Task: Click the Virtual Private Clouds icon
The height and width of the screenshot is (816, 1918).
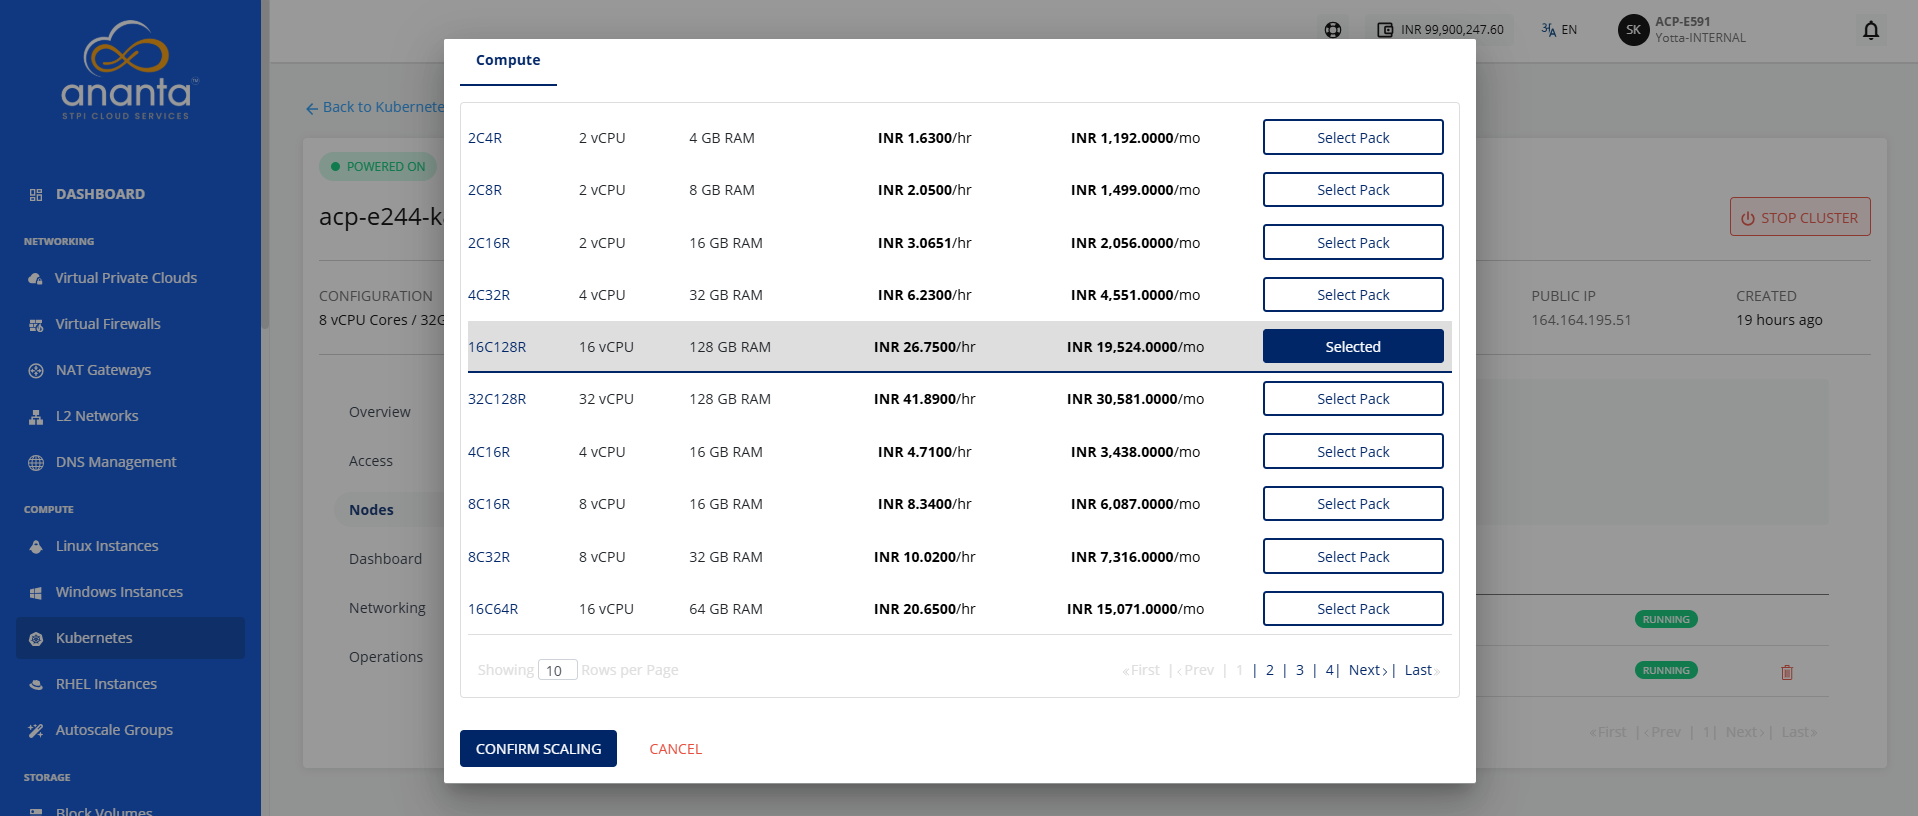Action: click(36, 278)
